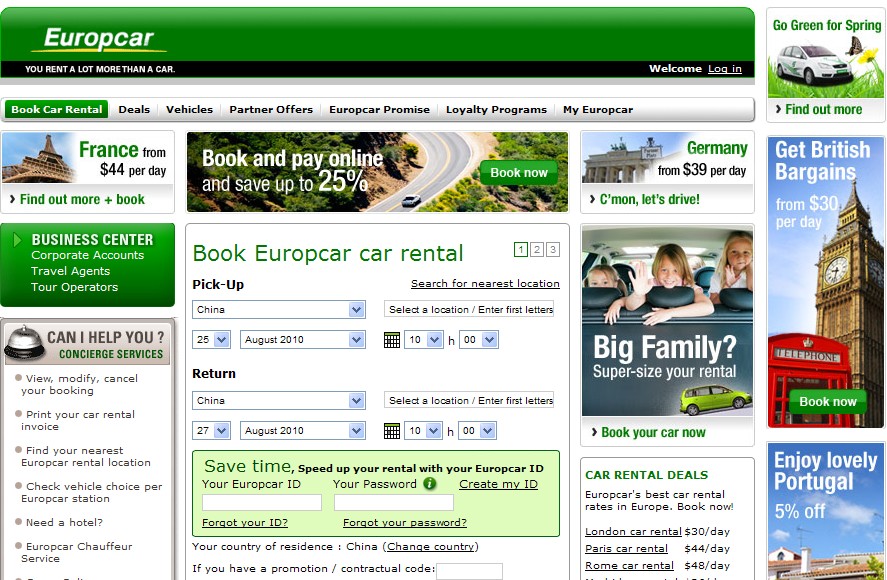Select the My Europcar tab
Screen dimensions: 887x580
click(598, 110)
